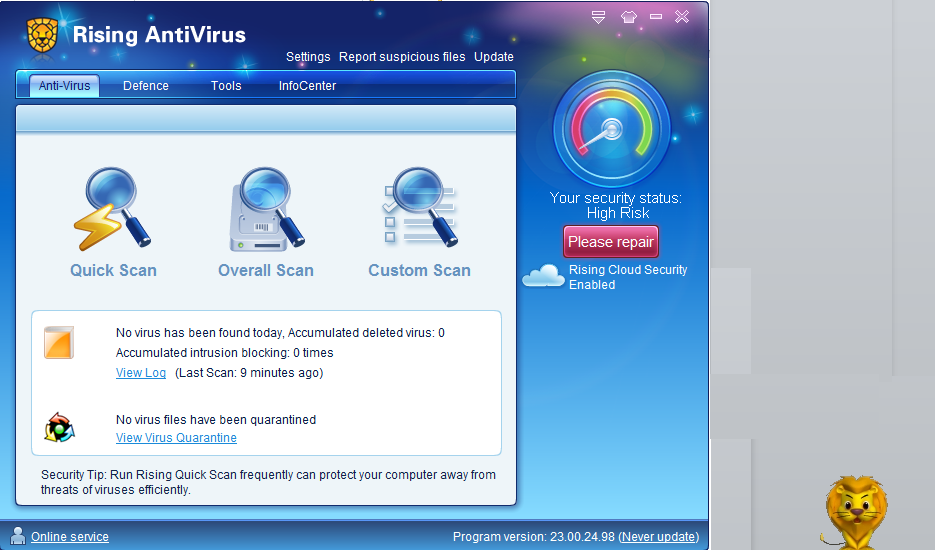Open the View Virus Quarantine link

click(176, 438)
